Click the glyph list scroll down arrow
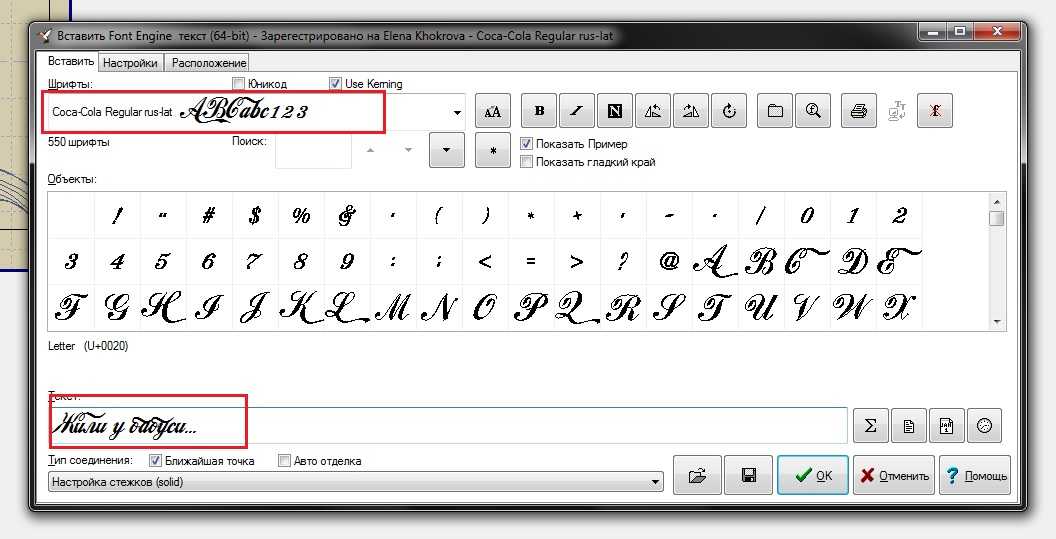Screen dimensions: 1056x539 [x=997, y=322]
